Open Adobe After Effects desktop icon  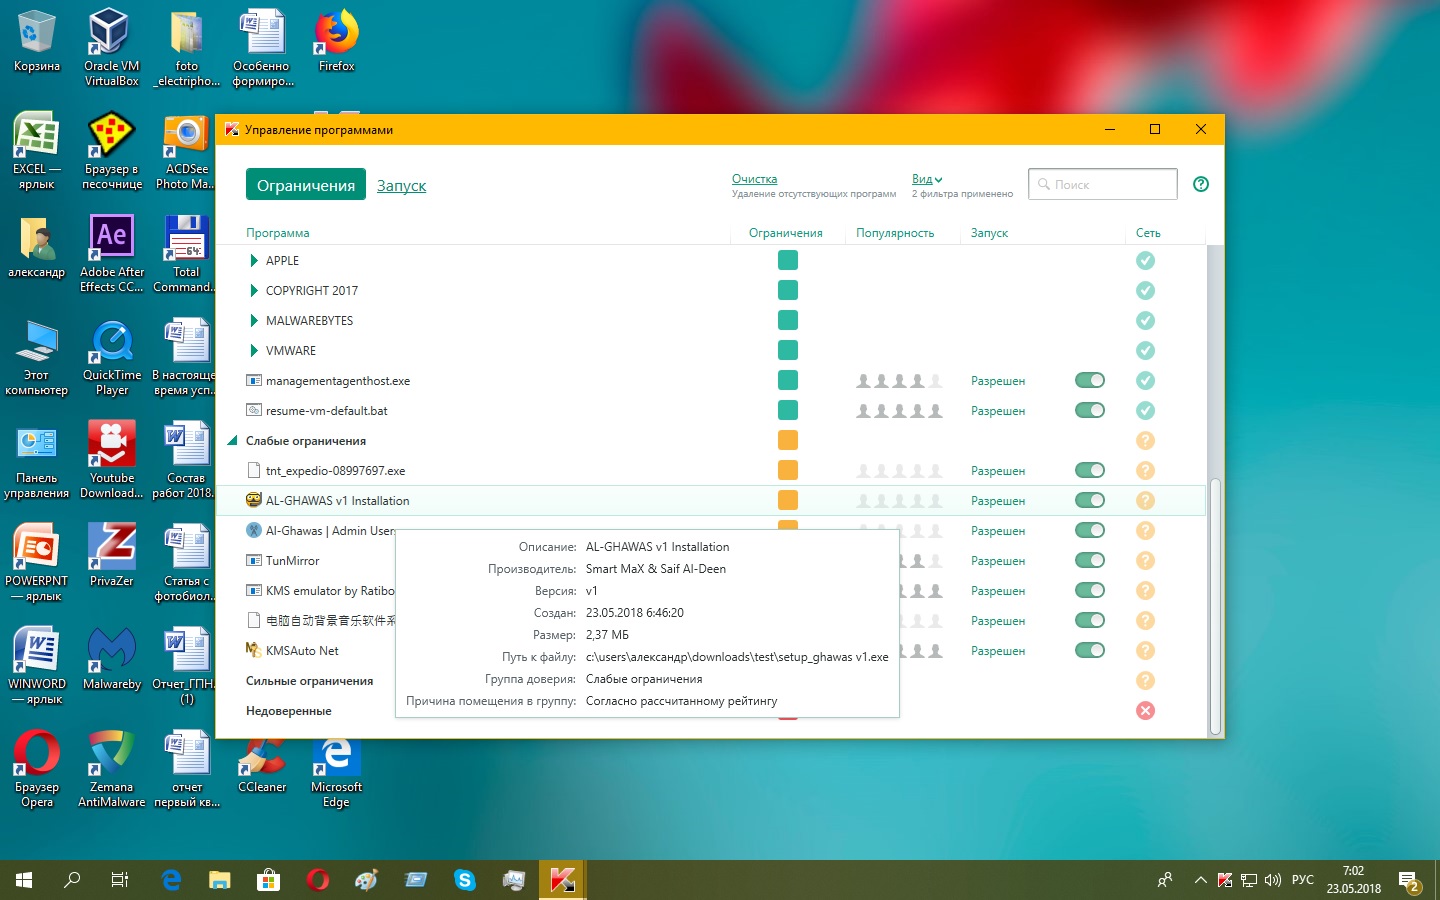coord(111,254)
